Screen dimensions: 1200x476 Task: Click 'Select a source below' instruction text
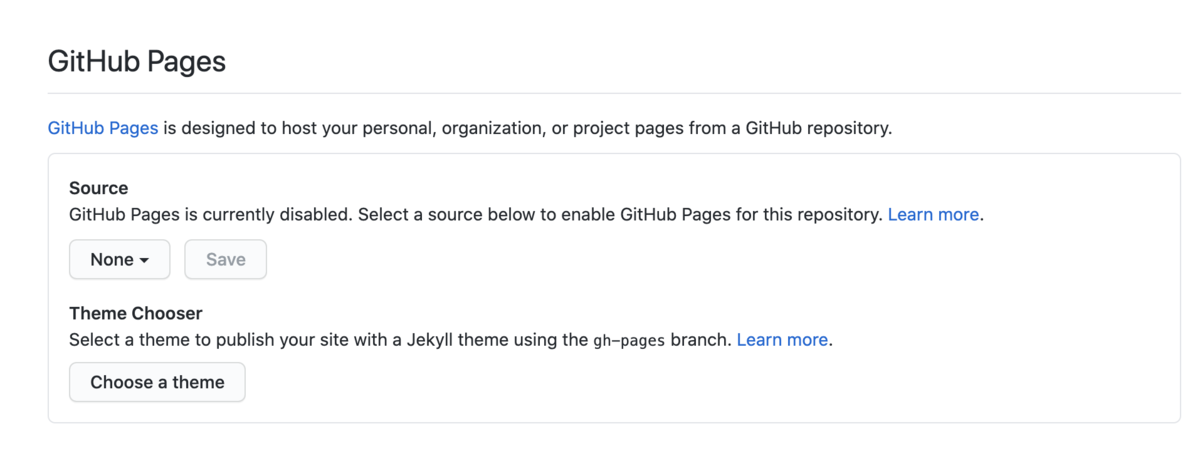[x=447, y=214]
